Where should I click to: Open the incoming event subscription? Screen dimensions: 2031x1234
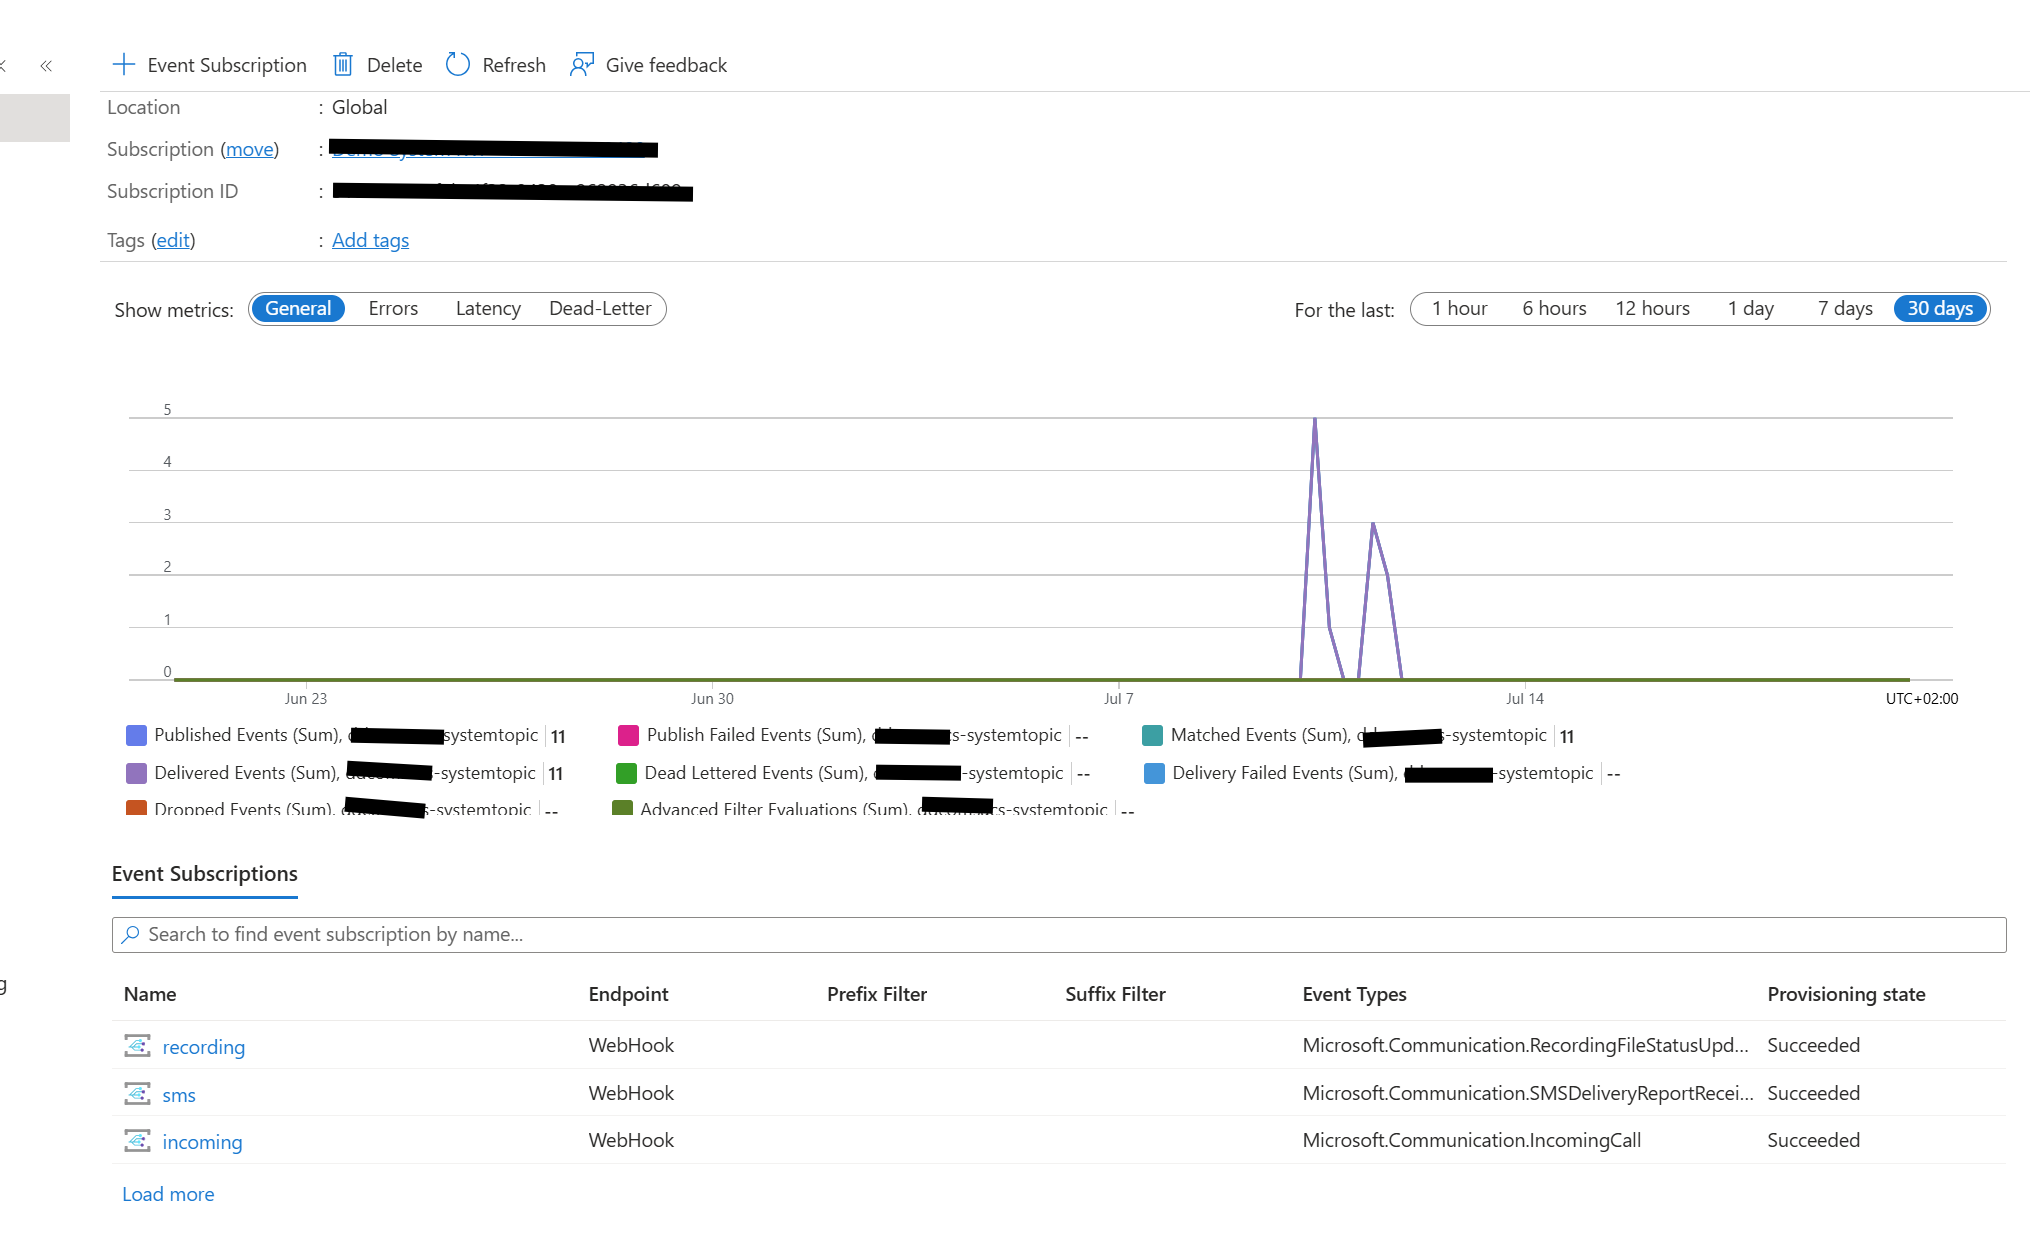(202, 1142)
